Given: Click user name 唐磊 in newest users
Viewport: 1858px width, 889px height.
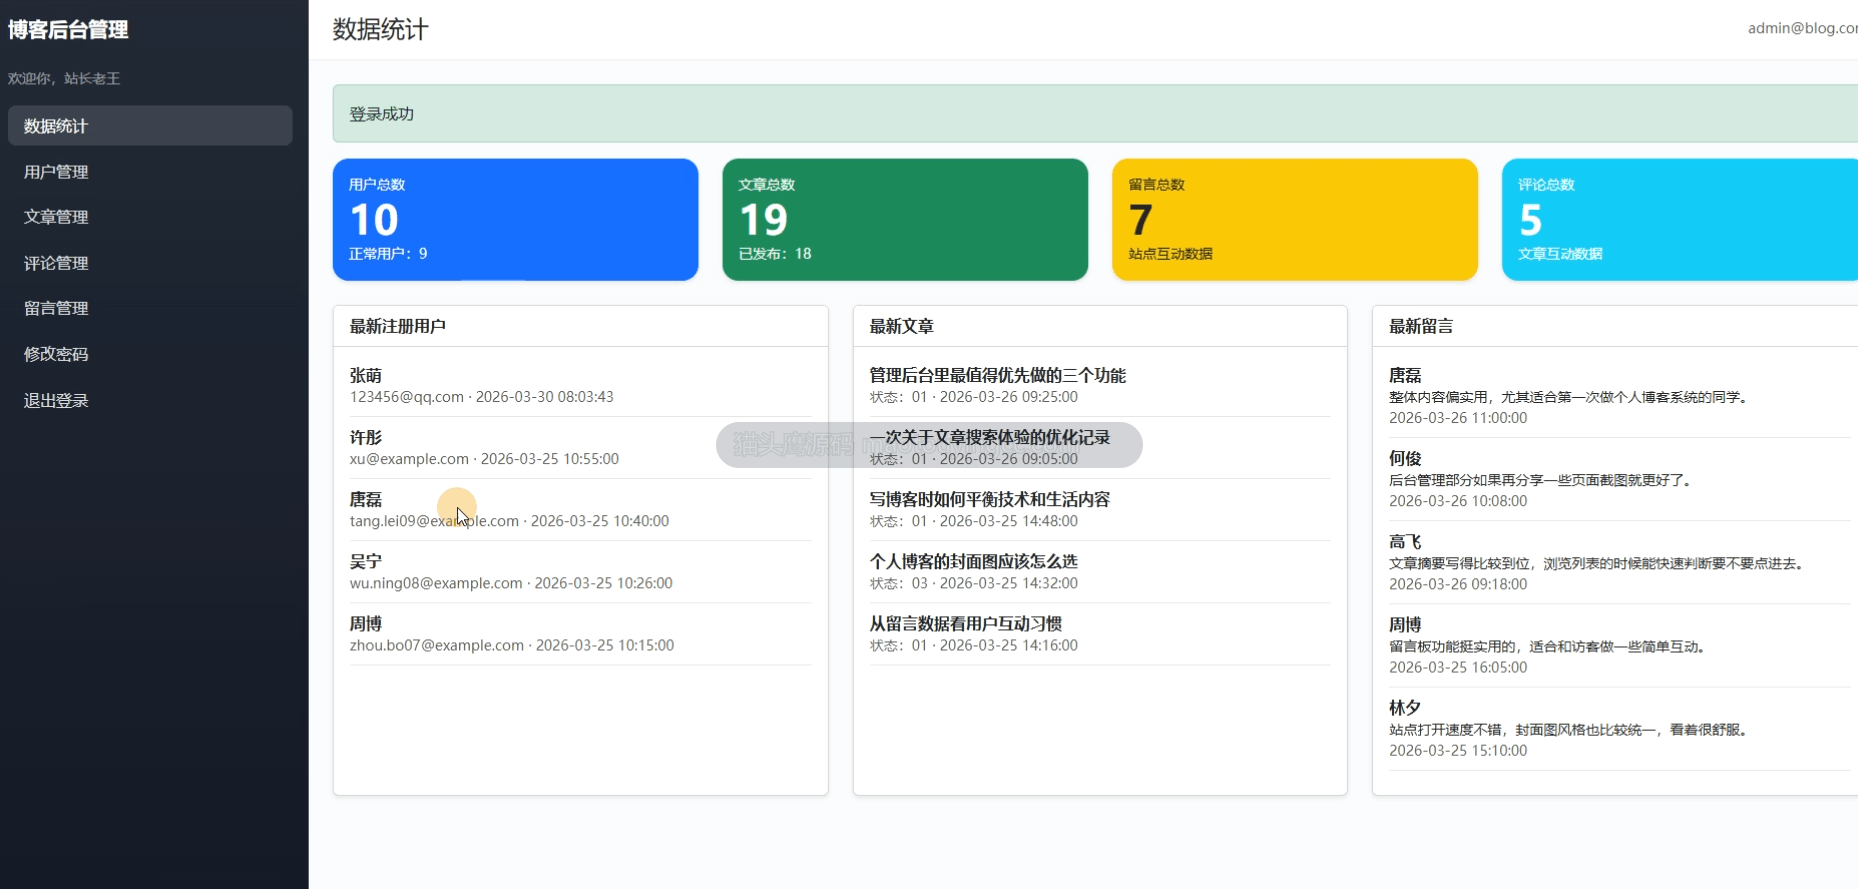Looking at the screenshot, I should 366,500.
